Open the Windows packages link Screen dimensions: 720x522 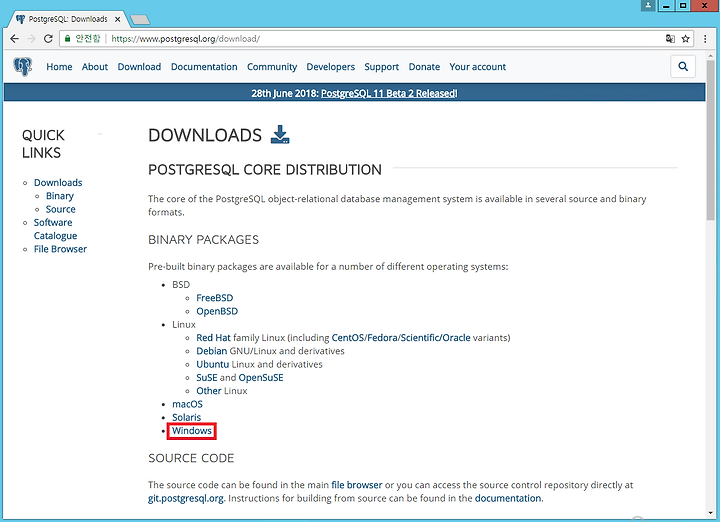pos(192,431)
